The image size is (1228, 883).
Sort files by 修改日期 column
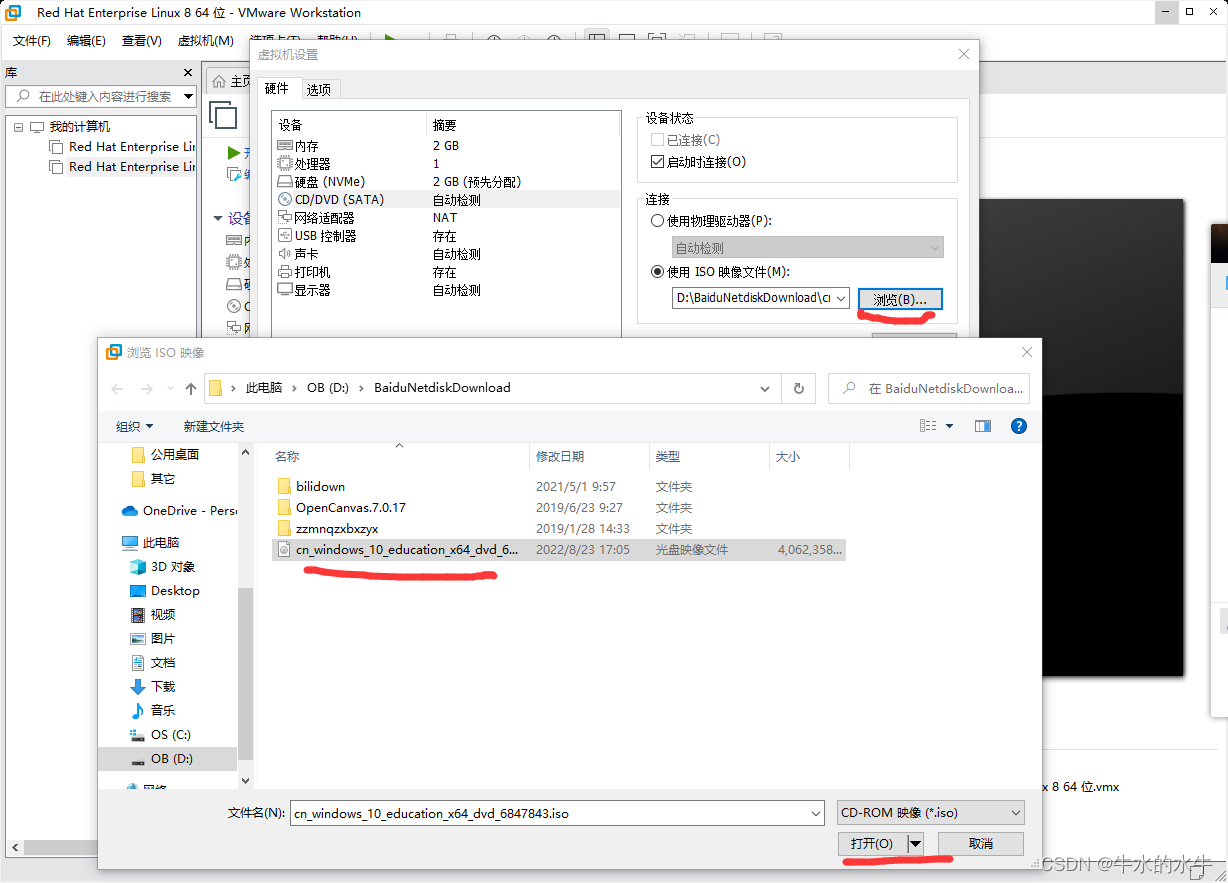[x=589, y=457]
